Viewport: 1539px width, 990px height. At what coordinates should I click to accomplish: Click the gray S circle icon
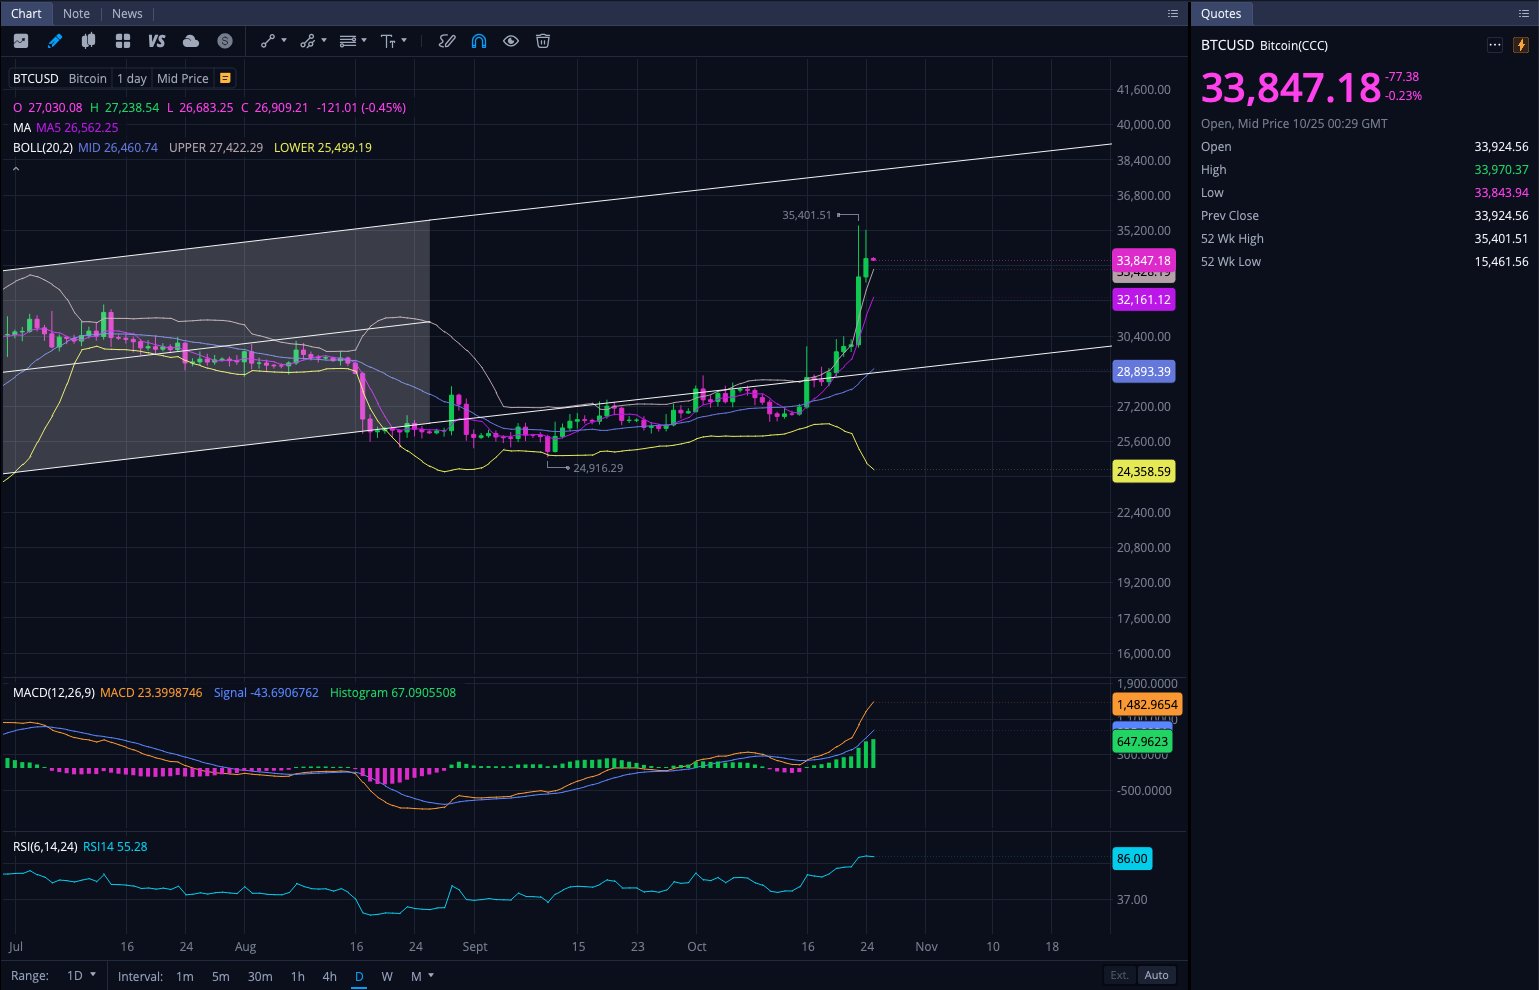pyautogui.click(x=225, y=41)
